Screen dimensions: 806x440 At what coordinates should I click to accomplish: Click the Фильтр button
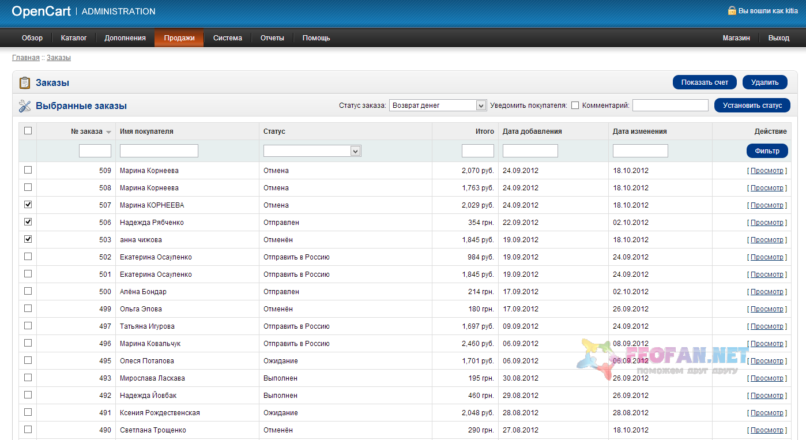pyautogui.click(x=767, y=151)
